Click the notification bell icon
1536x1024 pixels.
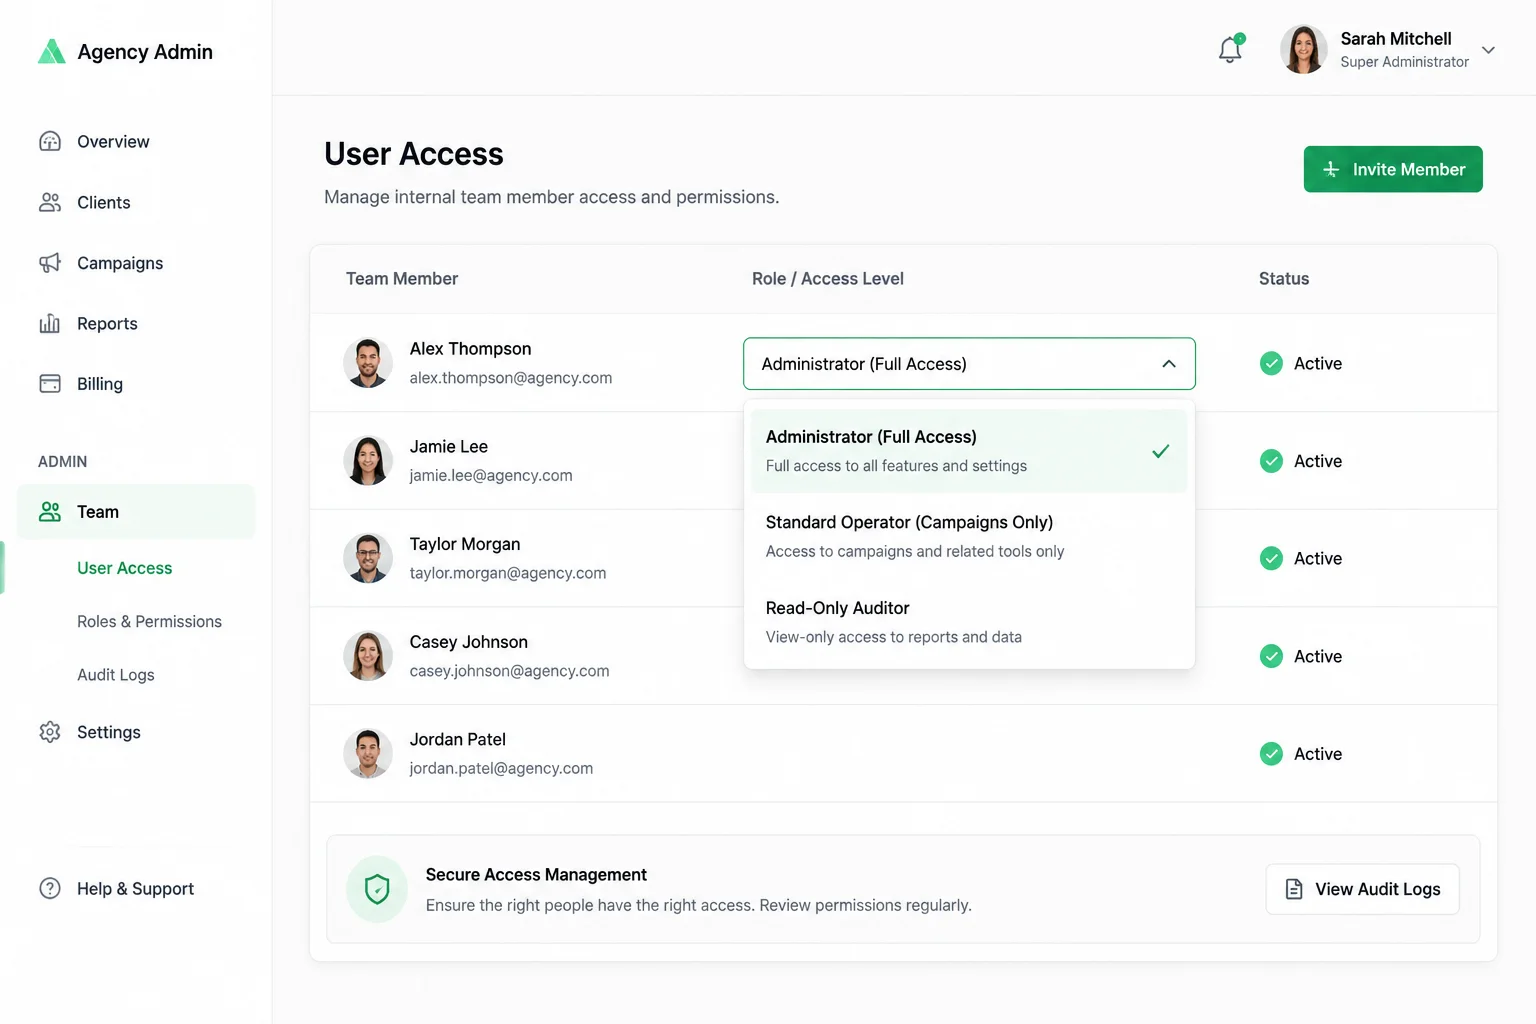(1230, 49)
